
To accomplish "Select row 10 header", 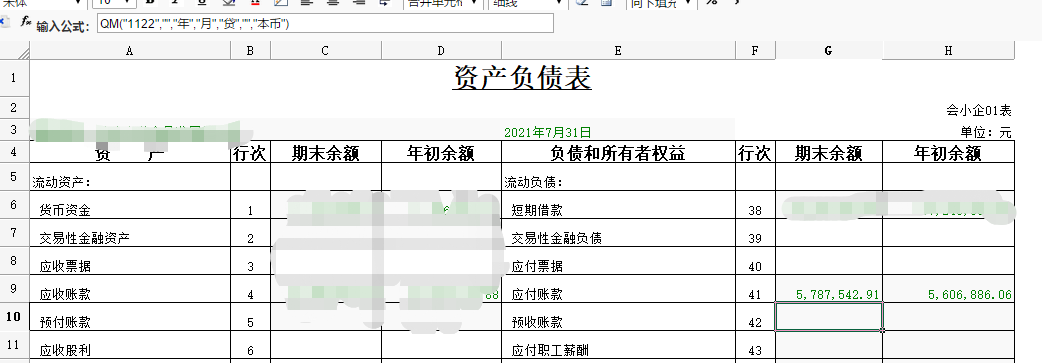I will tap(15, 316).
